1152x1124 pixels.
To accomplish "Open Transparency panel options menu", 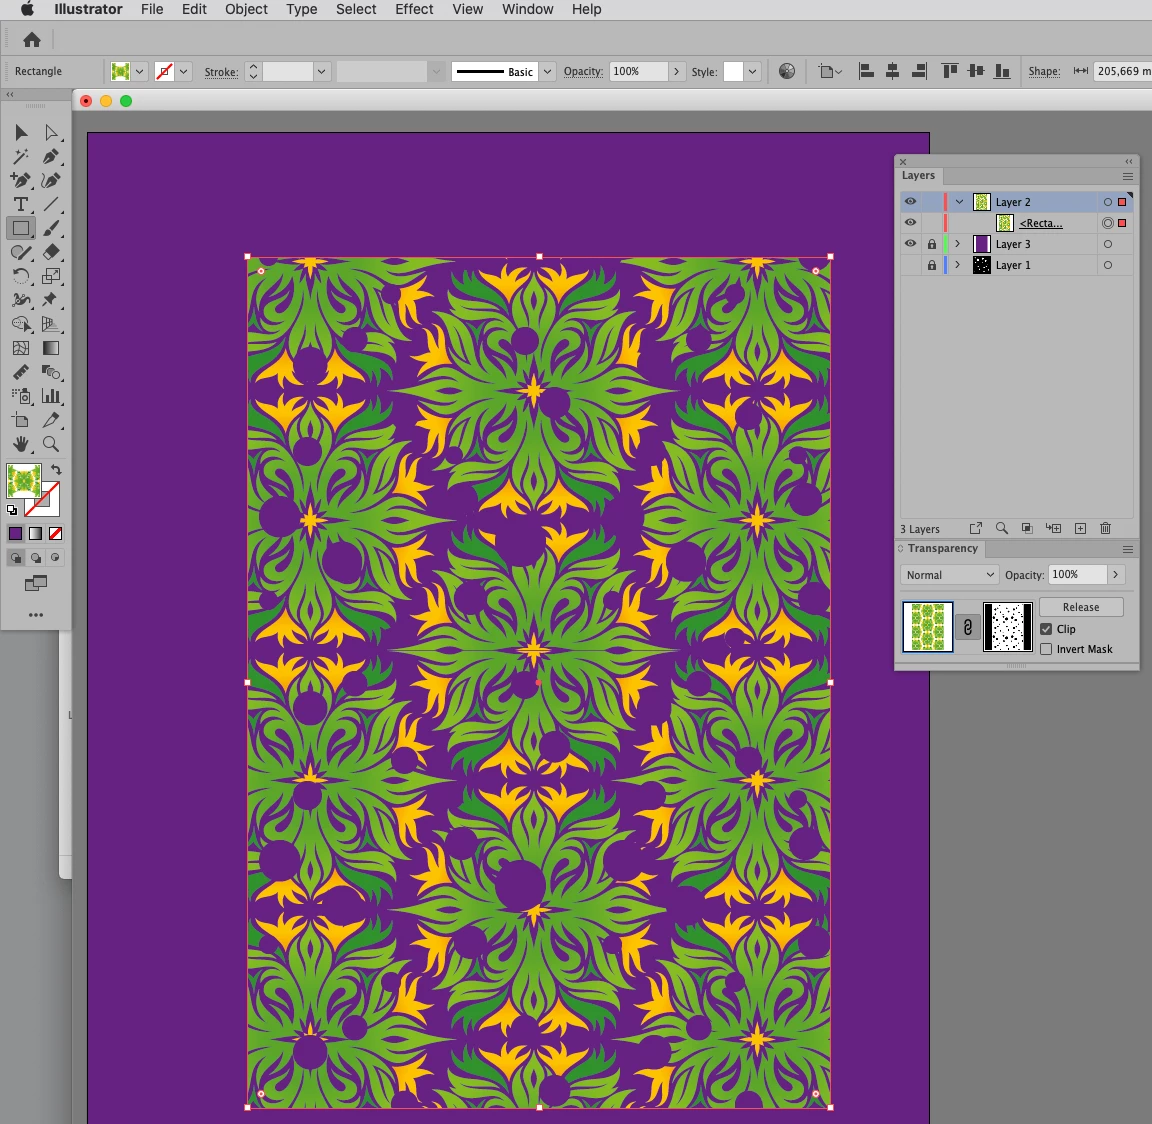I will pos(1128,550).
